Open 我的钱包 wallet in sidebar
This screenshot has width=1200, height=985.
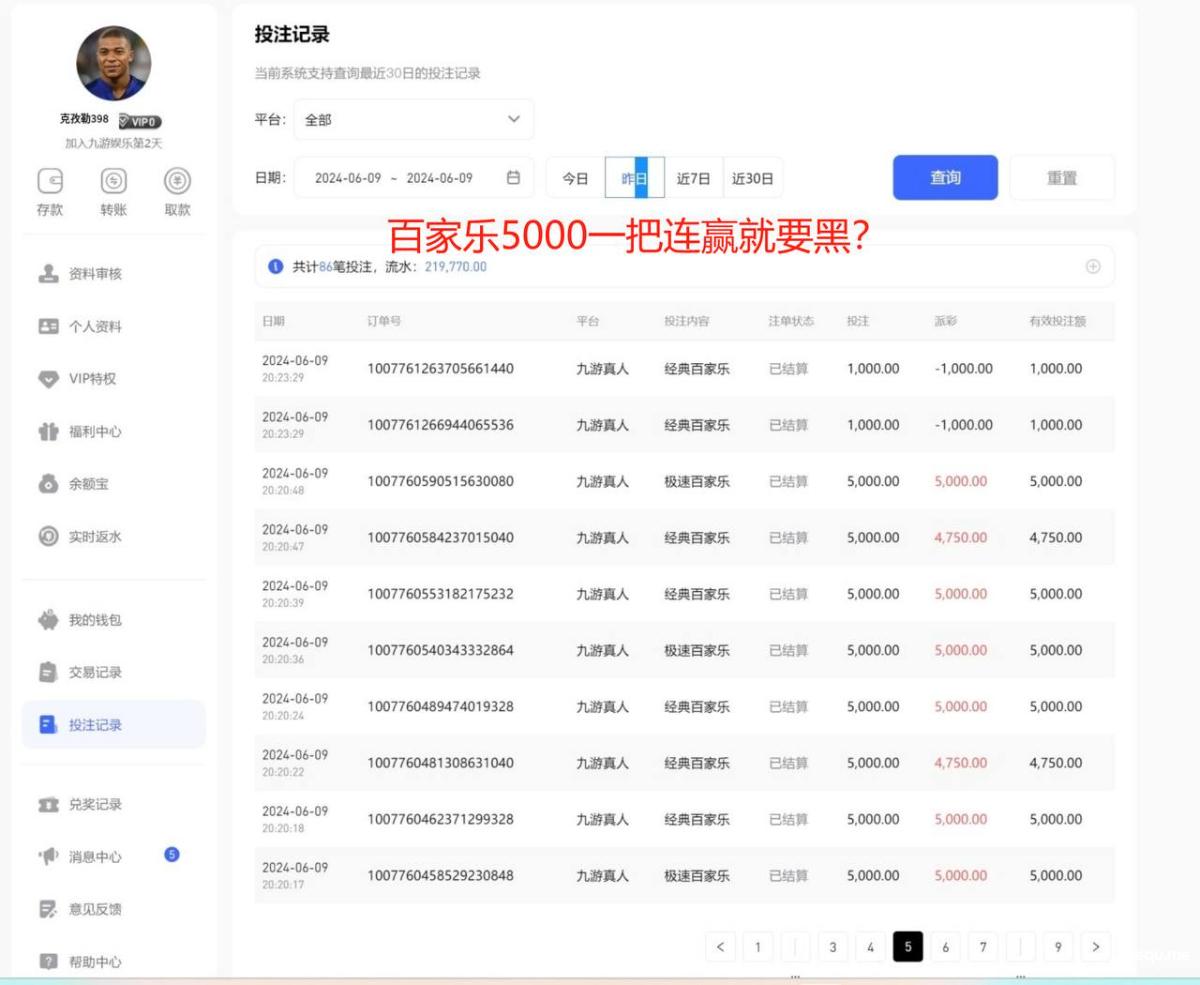tap(94, 620)
